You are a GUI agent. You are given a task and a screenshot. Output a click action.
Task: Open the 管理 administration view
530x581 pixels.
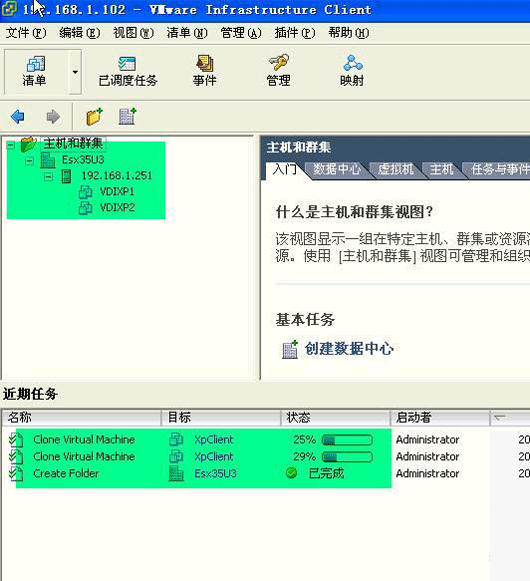(x=278, y=72)
